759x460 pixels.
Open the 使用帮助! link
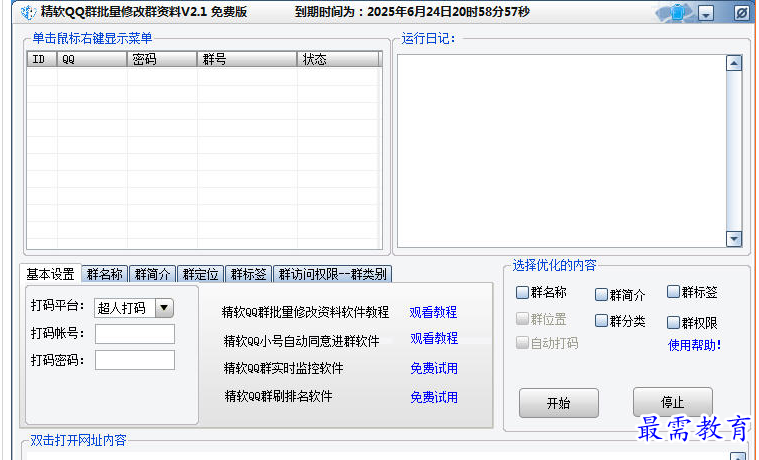click(x=694, y=345)
